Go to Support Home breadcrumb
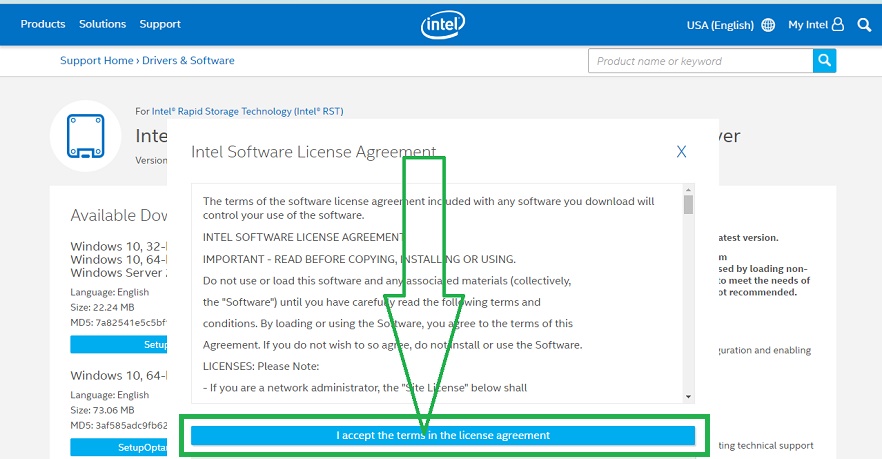882x459 pixels. pyautogui.click(x=97, y=60)
